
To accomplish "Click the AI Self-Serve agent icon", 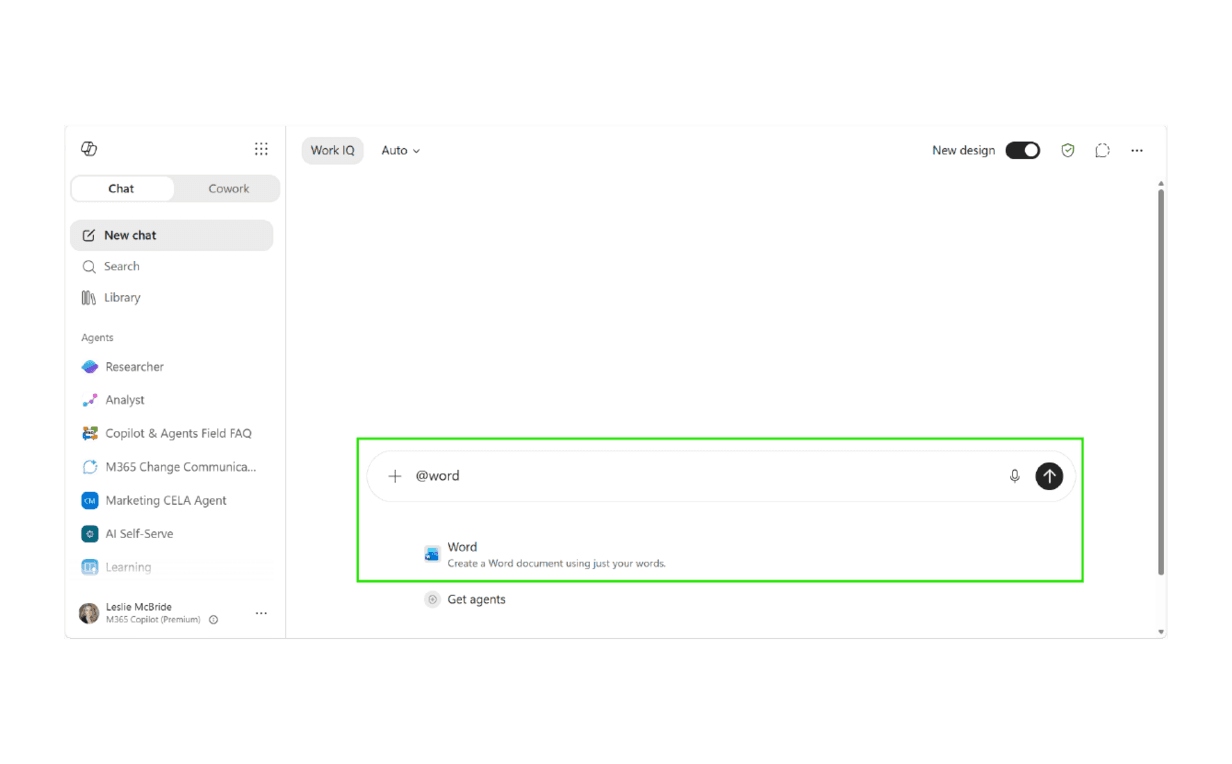I will [90, 534].
